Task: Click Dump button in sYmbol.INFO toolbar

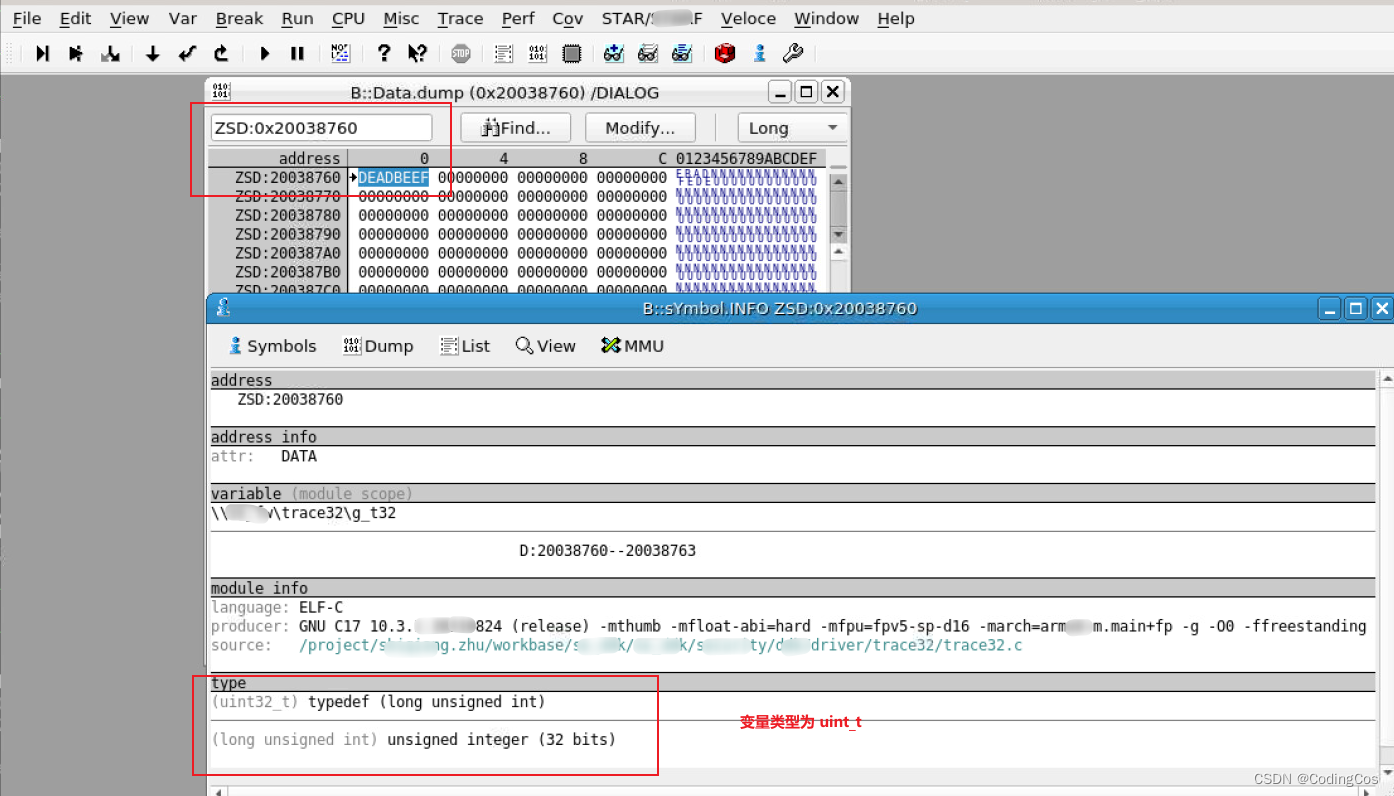Action: coord(378,346)
